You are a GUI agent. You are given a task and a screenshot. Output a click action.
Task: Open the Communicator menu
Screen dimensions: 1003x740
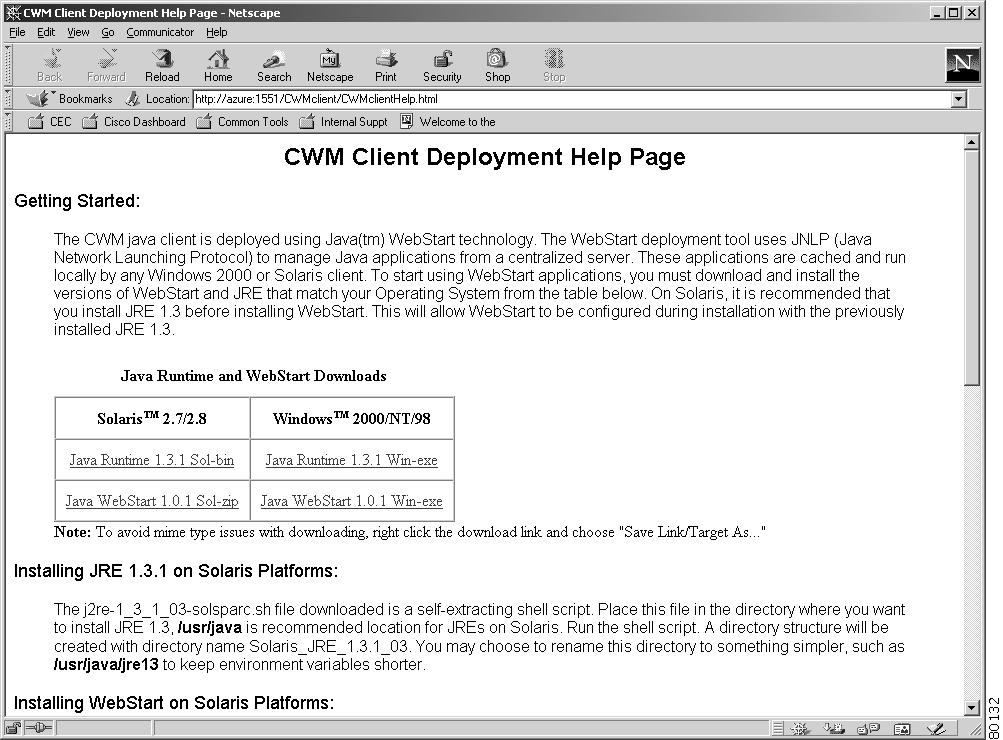click(160, 32)
